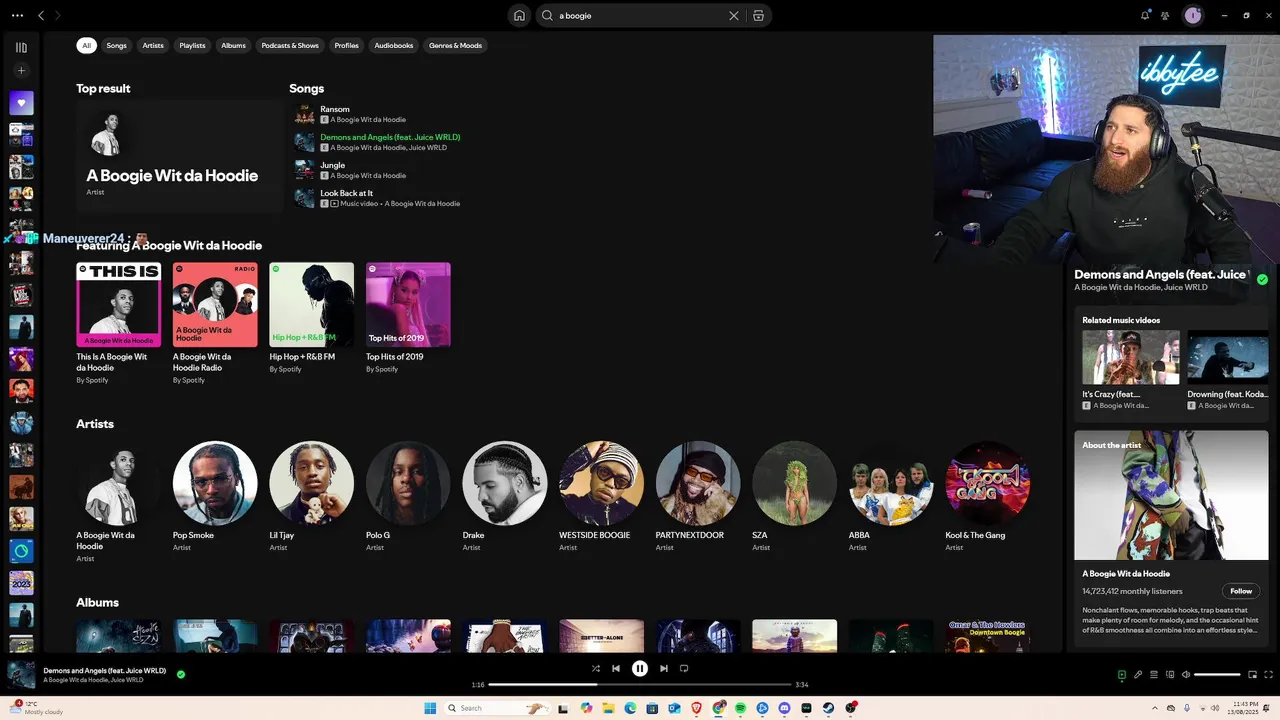The image size is (1280, 720).
Task: Click the Windows taskbar search box
Action: (499, 708)
